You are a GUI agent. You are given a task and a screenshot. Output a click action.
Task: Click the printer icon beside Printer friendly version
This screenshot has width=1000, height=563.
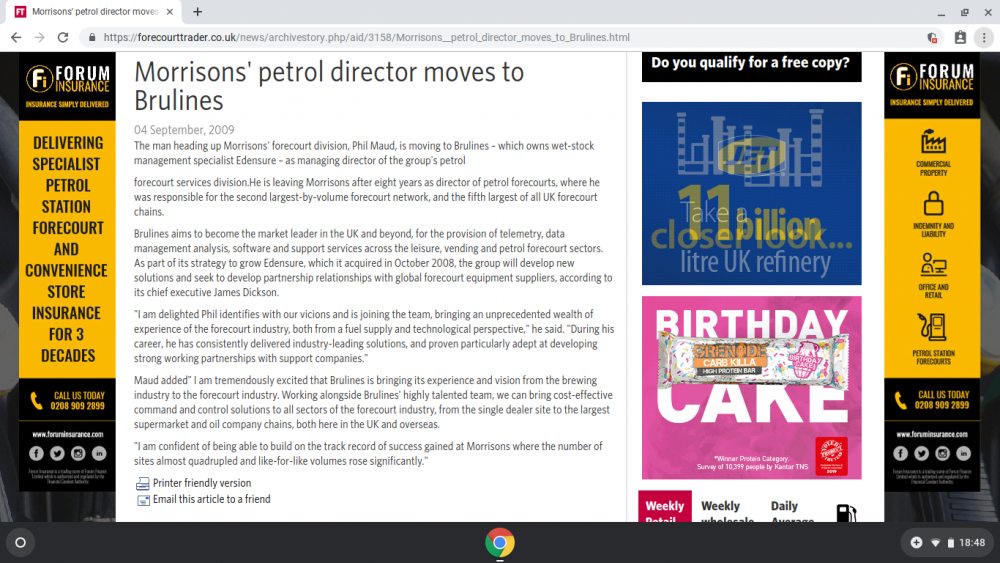pos(143,484)
